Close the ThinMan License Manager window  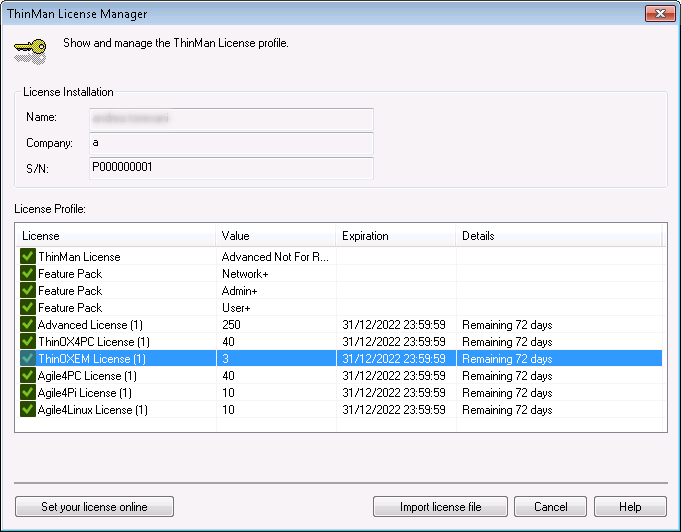660,13
